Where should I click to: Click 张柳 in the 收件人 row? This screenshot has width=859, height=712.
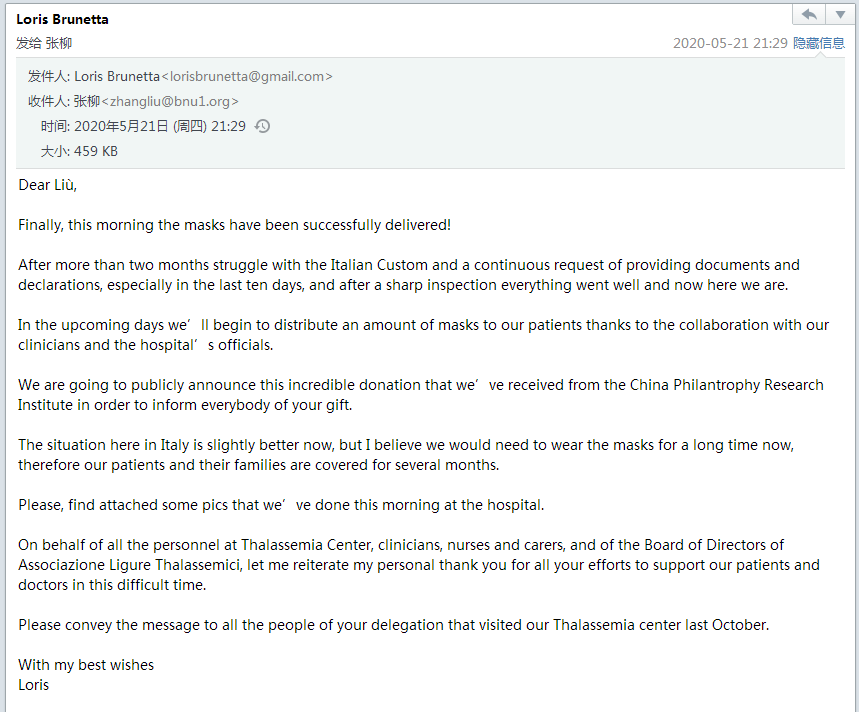click(87, 102)
